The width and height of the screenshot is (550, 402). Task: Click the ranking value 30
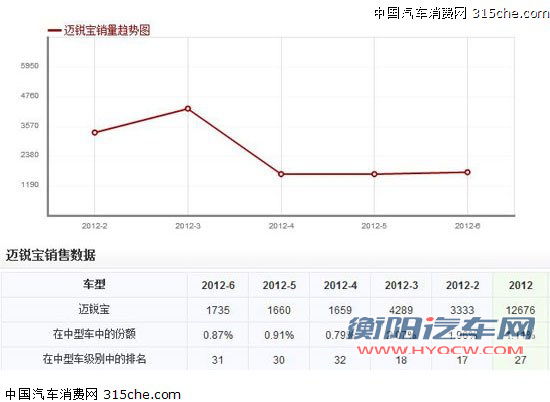point(279,360)
